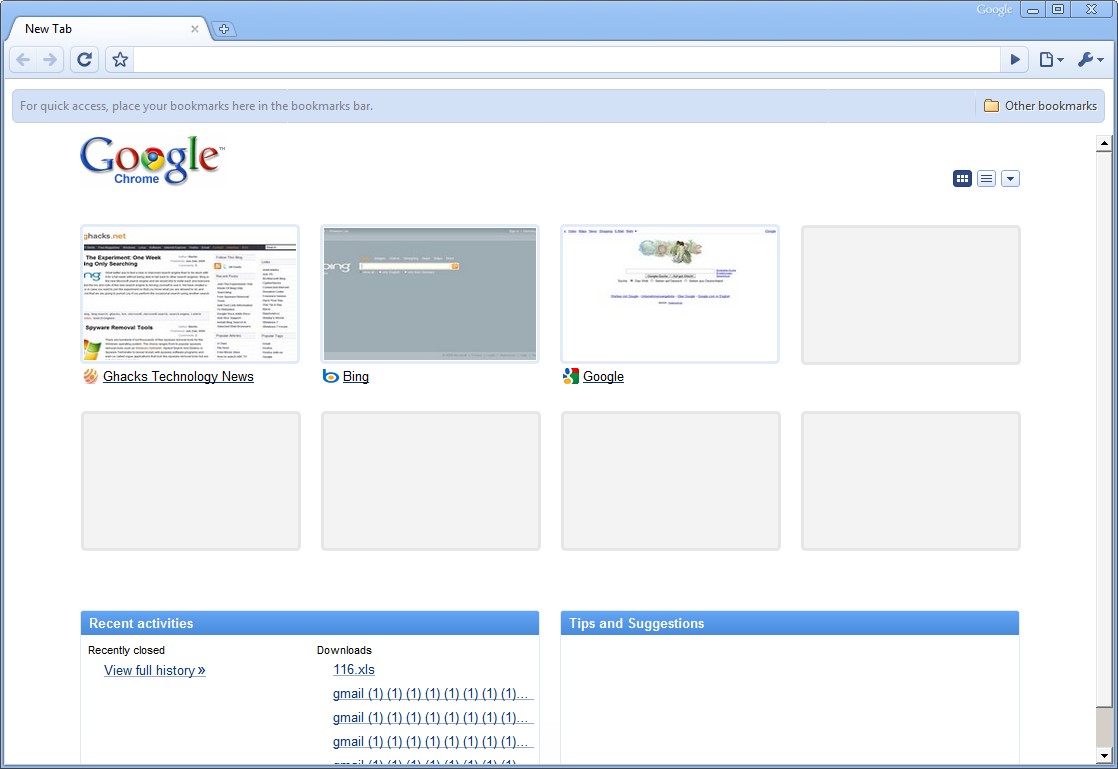Click into the address bar

567,60
